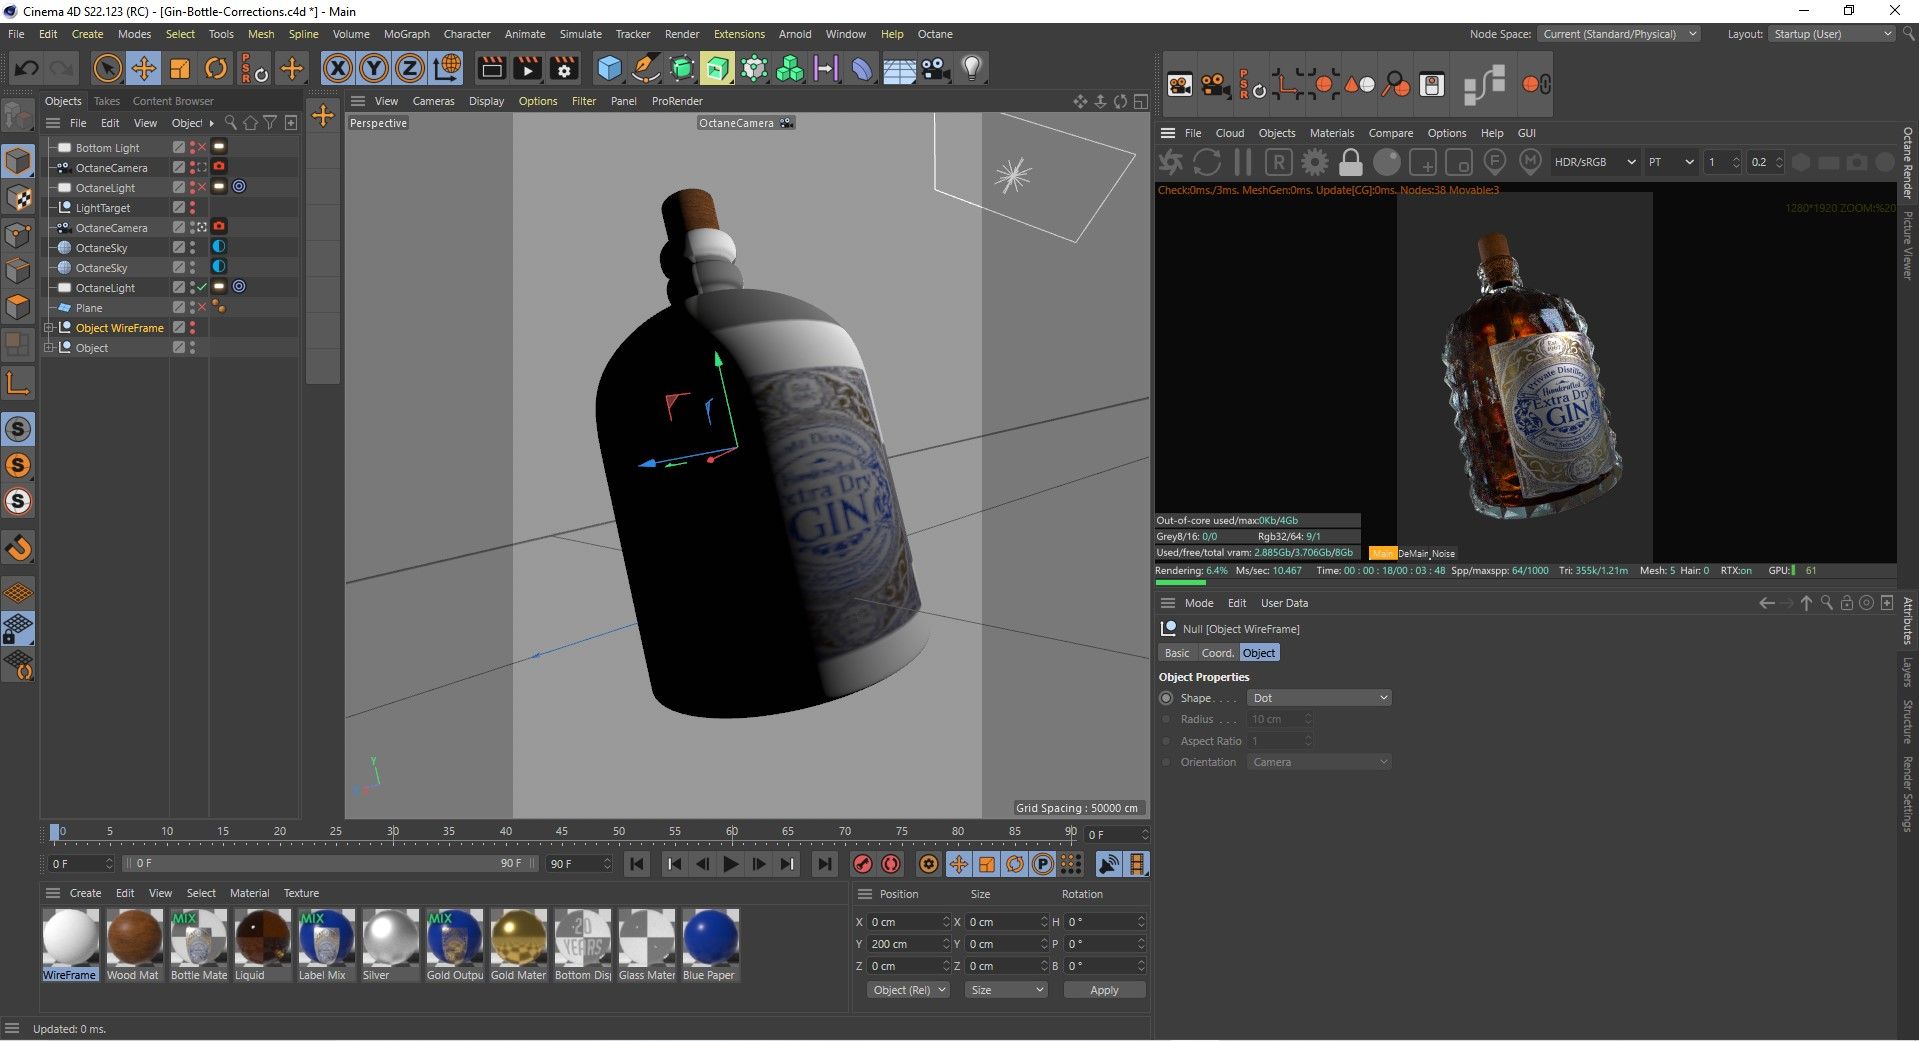Send scene to Octane live viewer
The width and height of the screenshot is (1919, 1041).
[1171, 162]
